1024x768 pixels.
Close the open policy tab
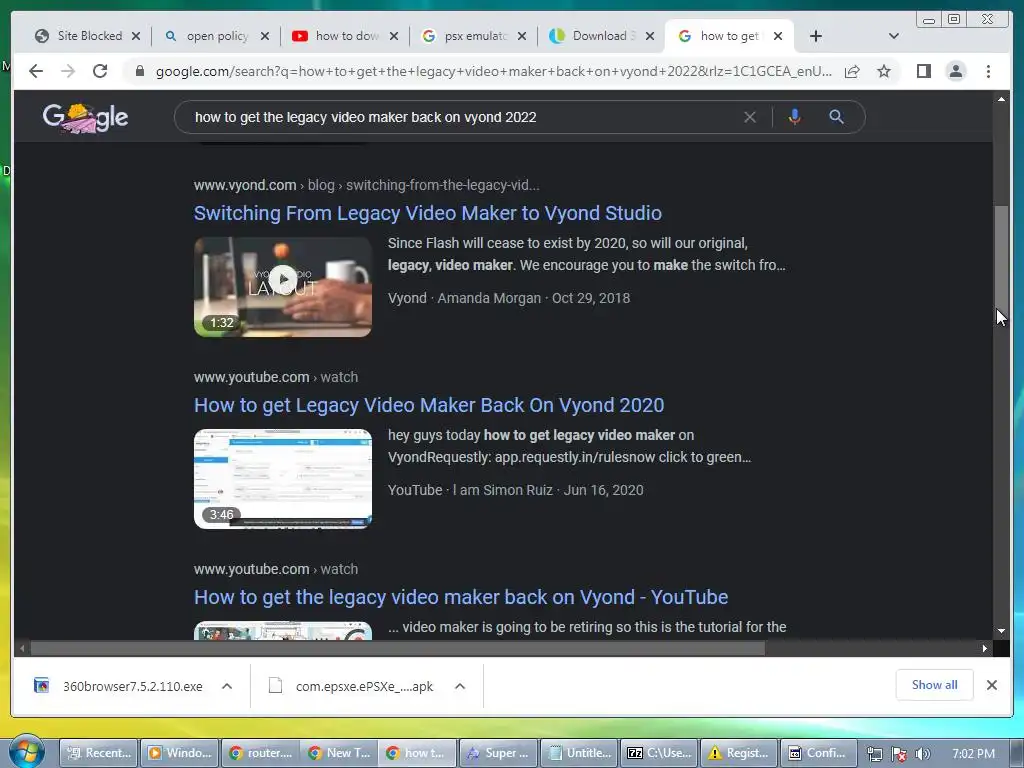264,36
